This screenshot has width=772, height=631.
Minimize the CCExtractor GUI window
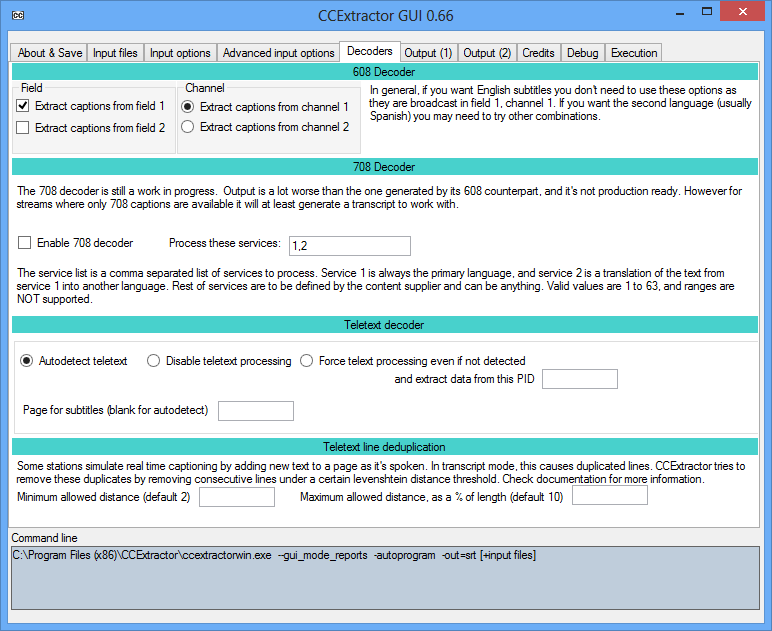pyautogui.click(x=680, y=12)
